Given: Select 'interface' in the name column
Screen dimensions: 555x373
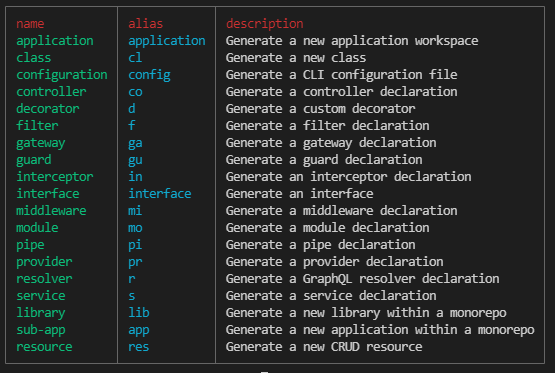Looking at the screenshot, I should (x=47, y=194).
